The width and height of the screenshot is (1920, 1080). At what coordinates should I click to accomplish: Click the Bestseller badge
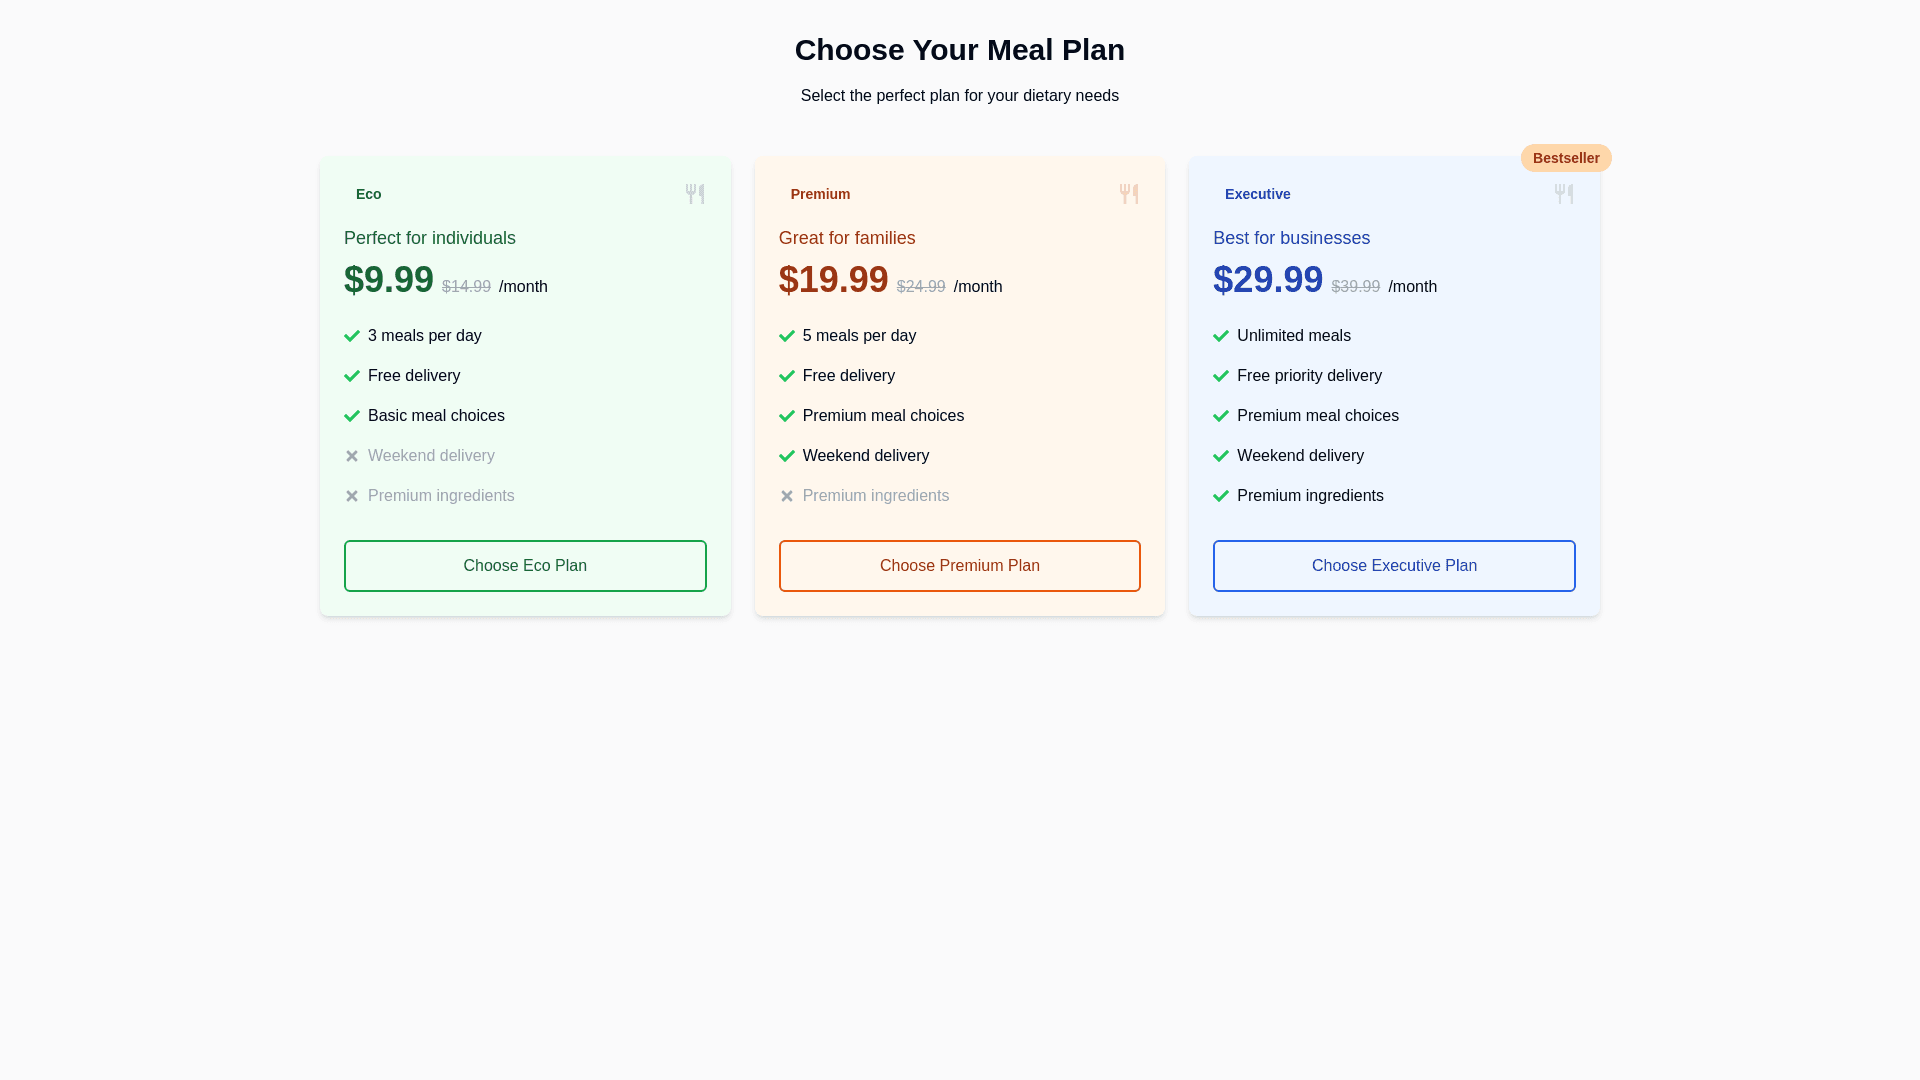1566,158
